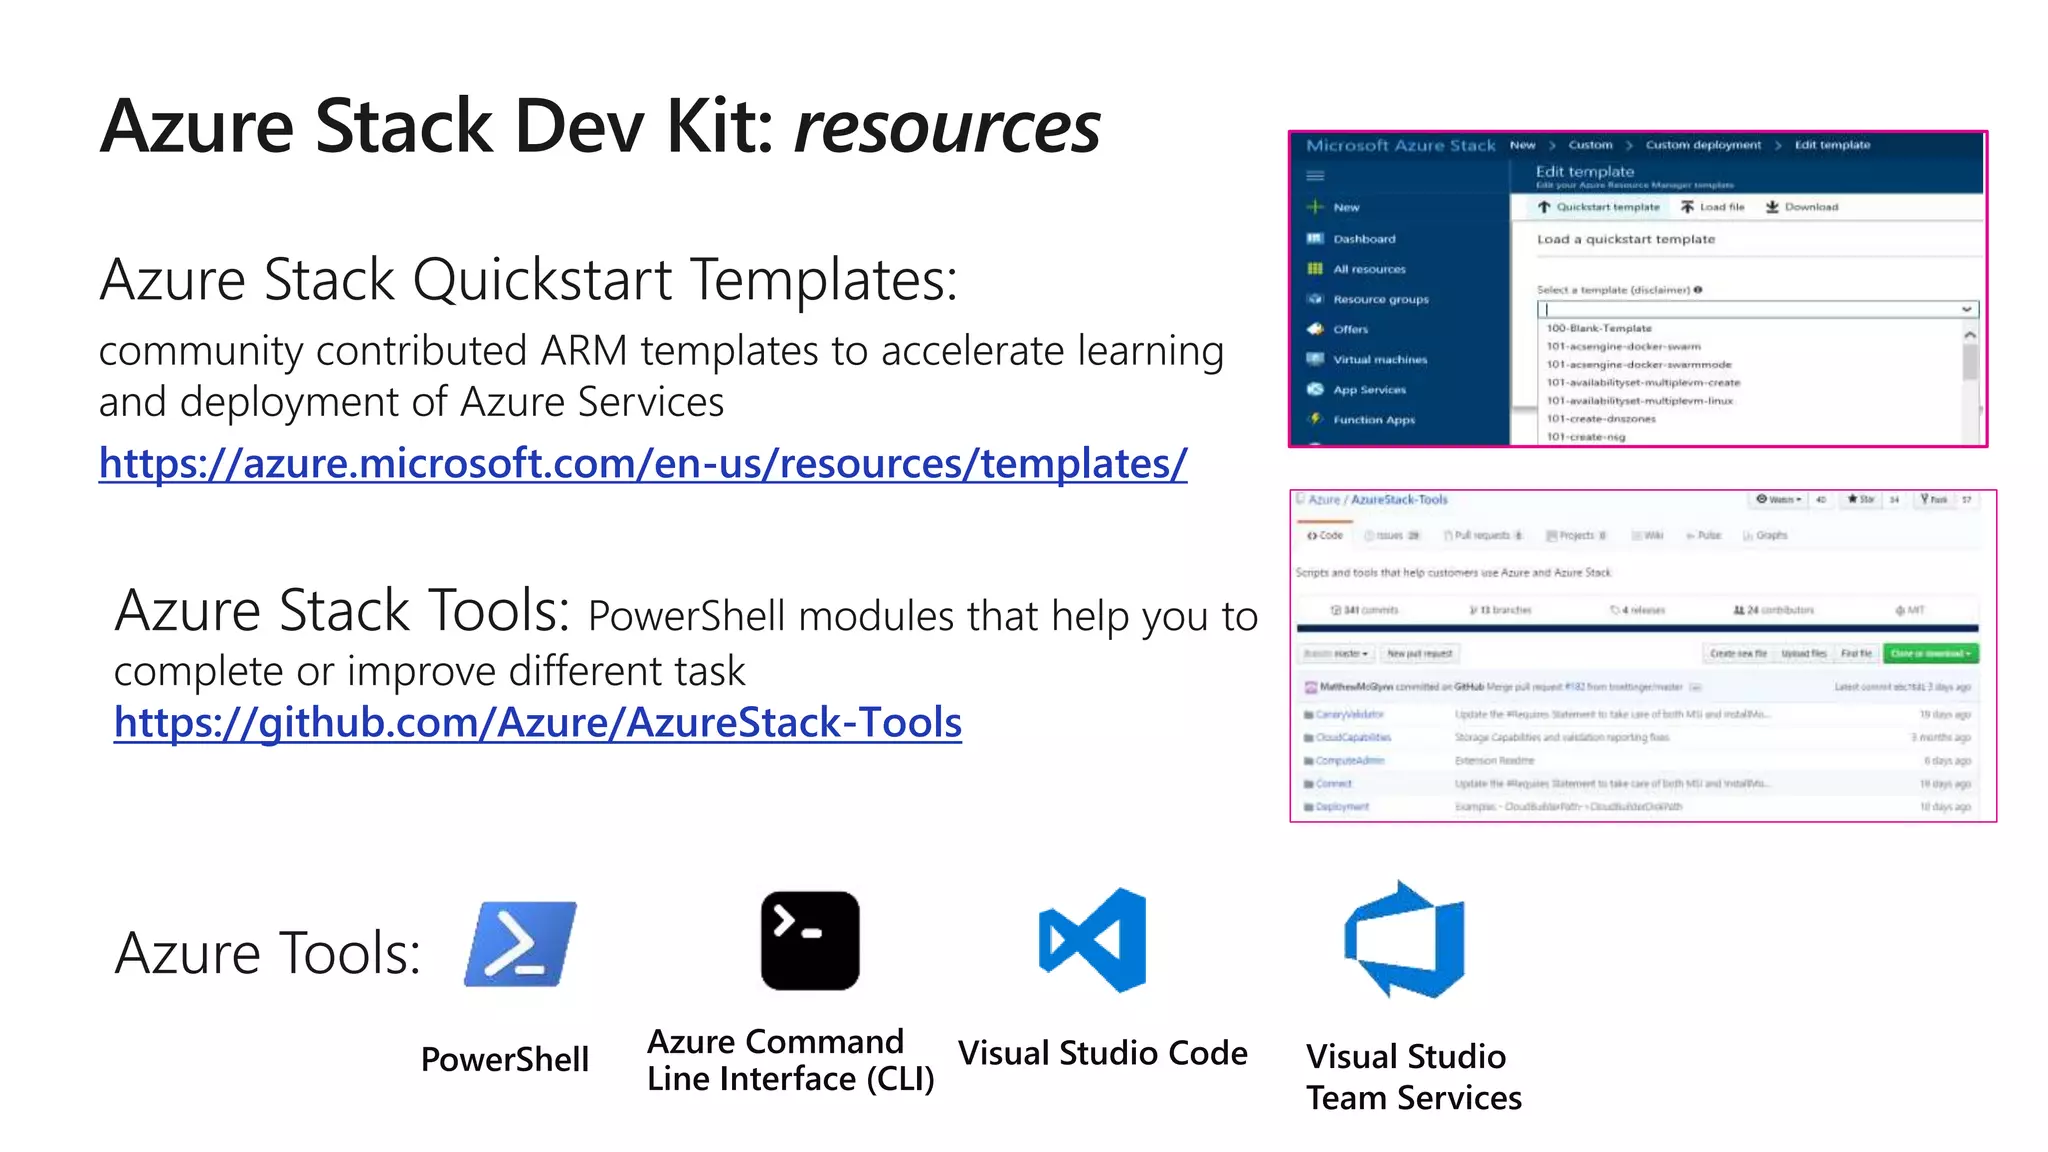Click the template list scroll-up arrow
This screenshot has height=1152, width=2048.
point(1969,335)
